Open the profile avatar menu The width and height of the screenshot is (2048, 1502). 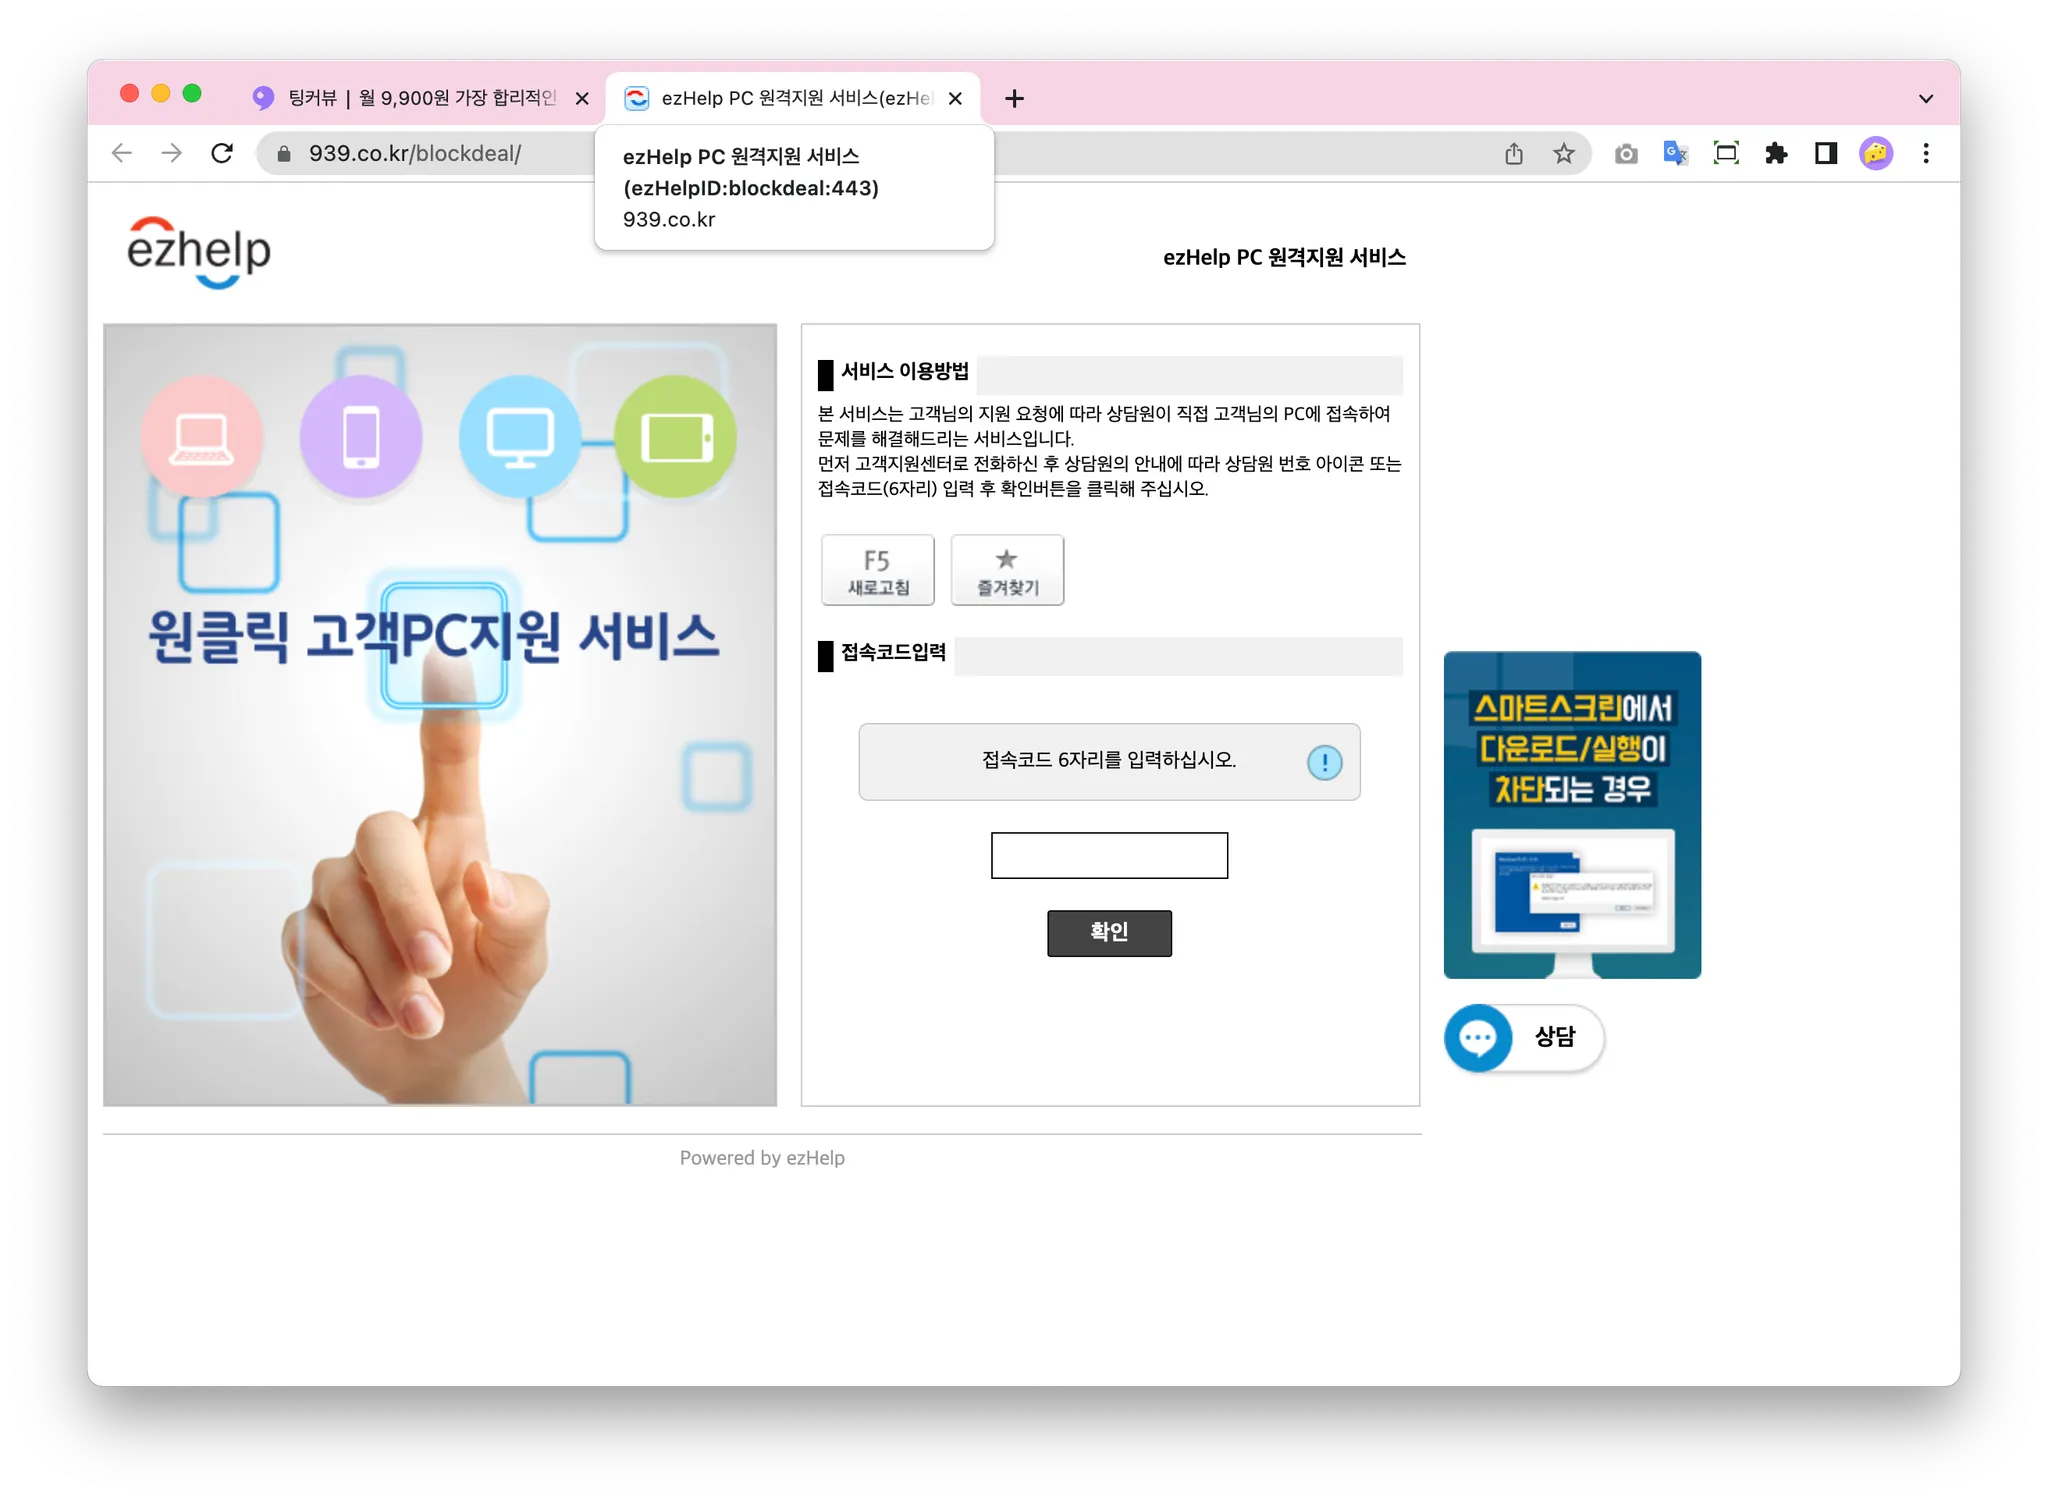(1876, 153)
